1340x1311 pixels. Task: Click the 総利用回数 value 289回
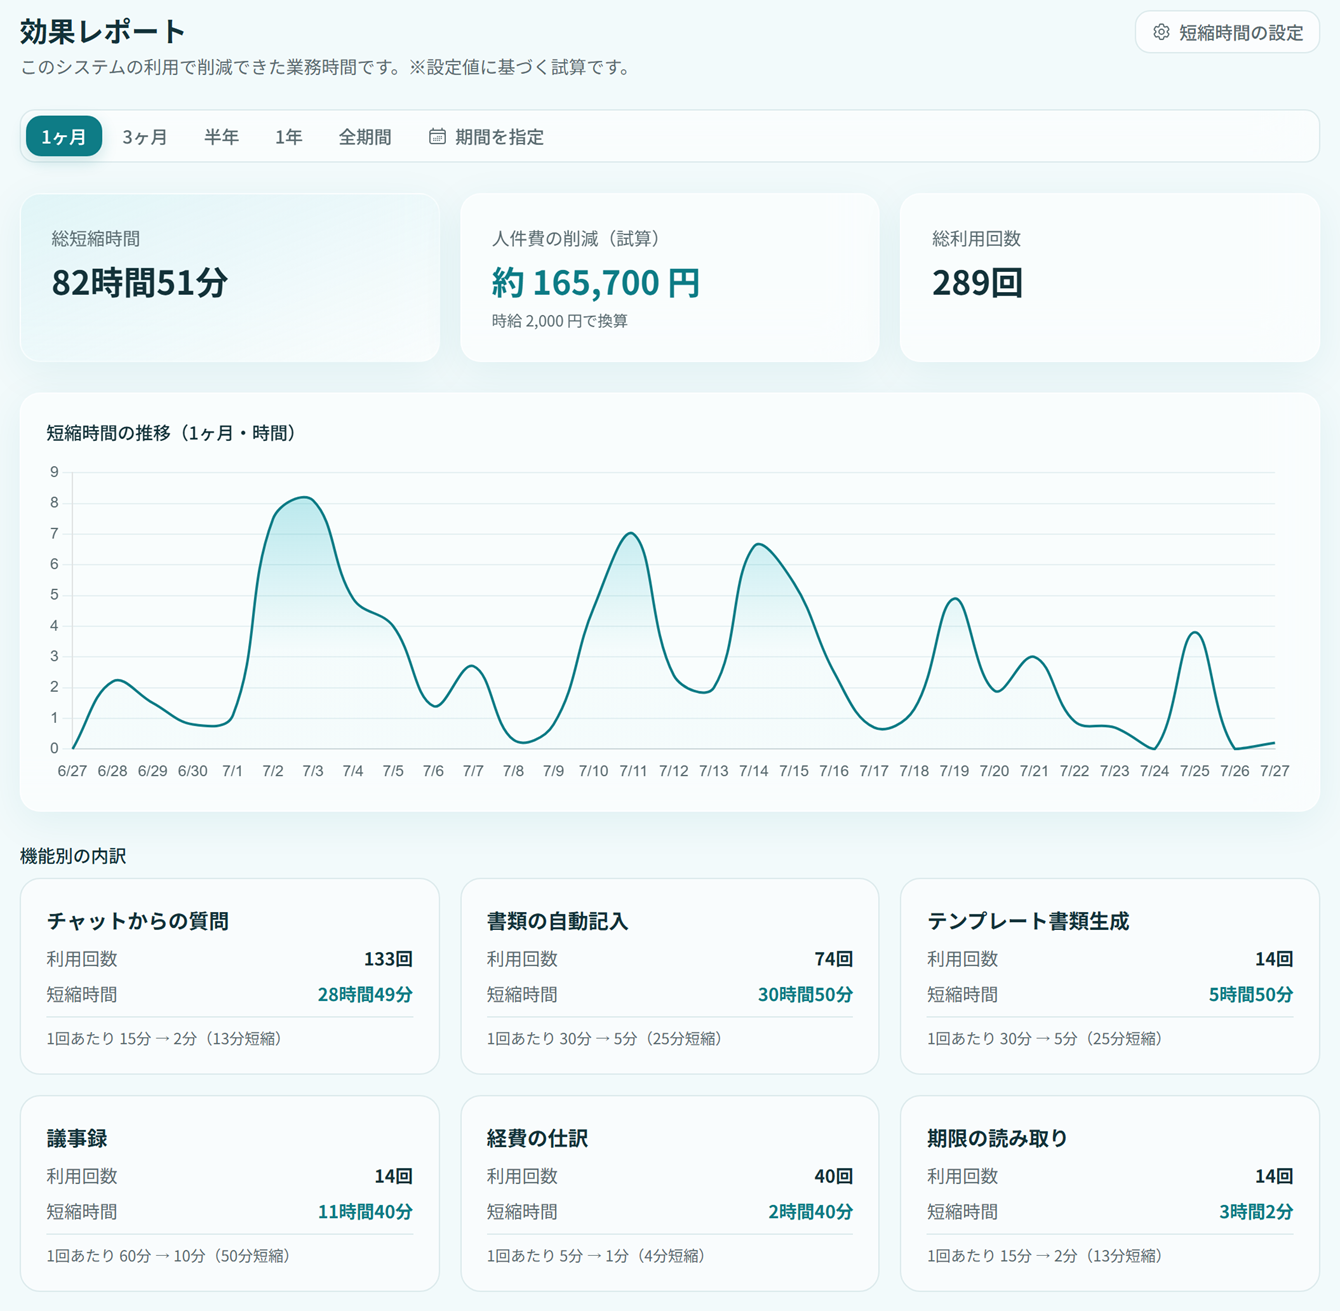click(977, 283)
